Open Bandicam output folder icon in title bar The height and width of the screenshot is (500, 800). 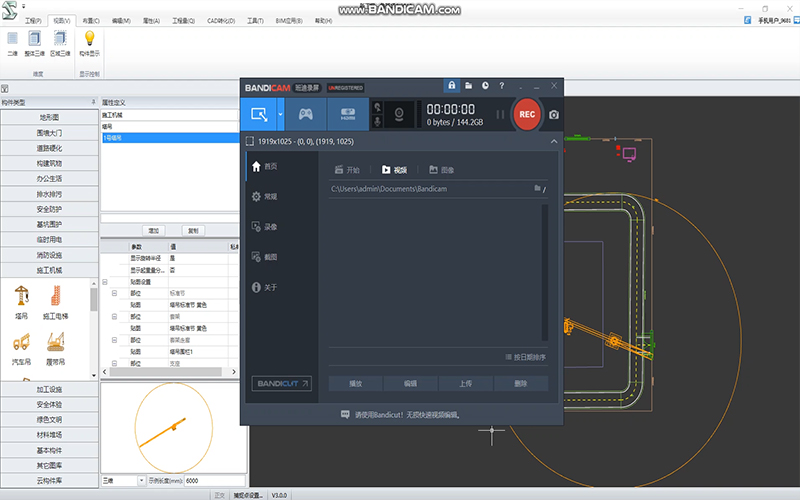click(x=468, y=86)
